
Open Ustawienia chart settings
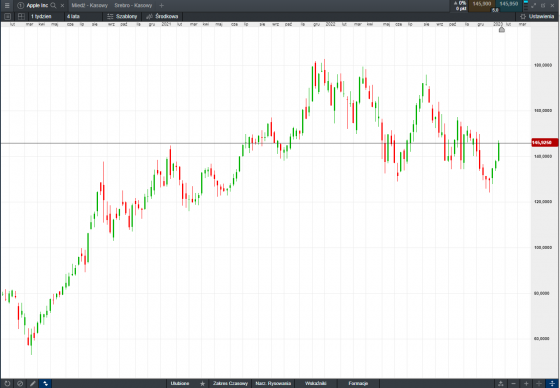[x=537, y=16]
